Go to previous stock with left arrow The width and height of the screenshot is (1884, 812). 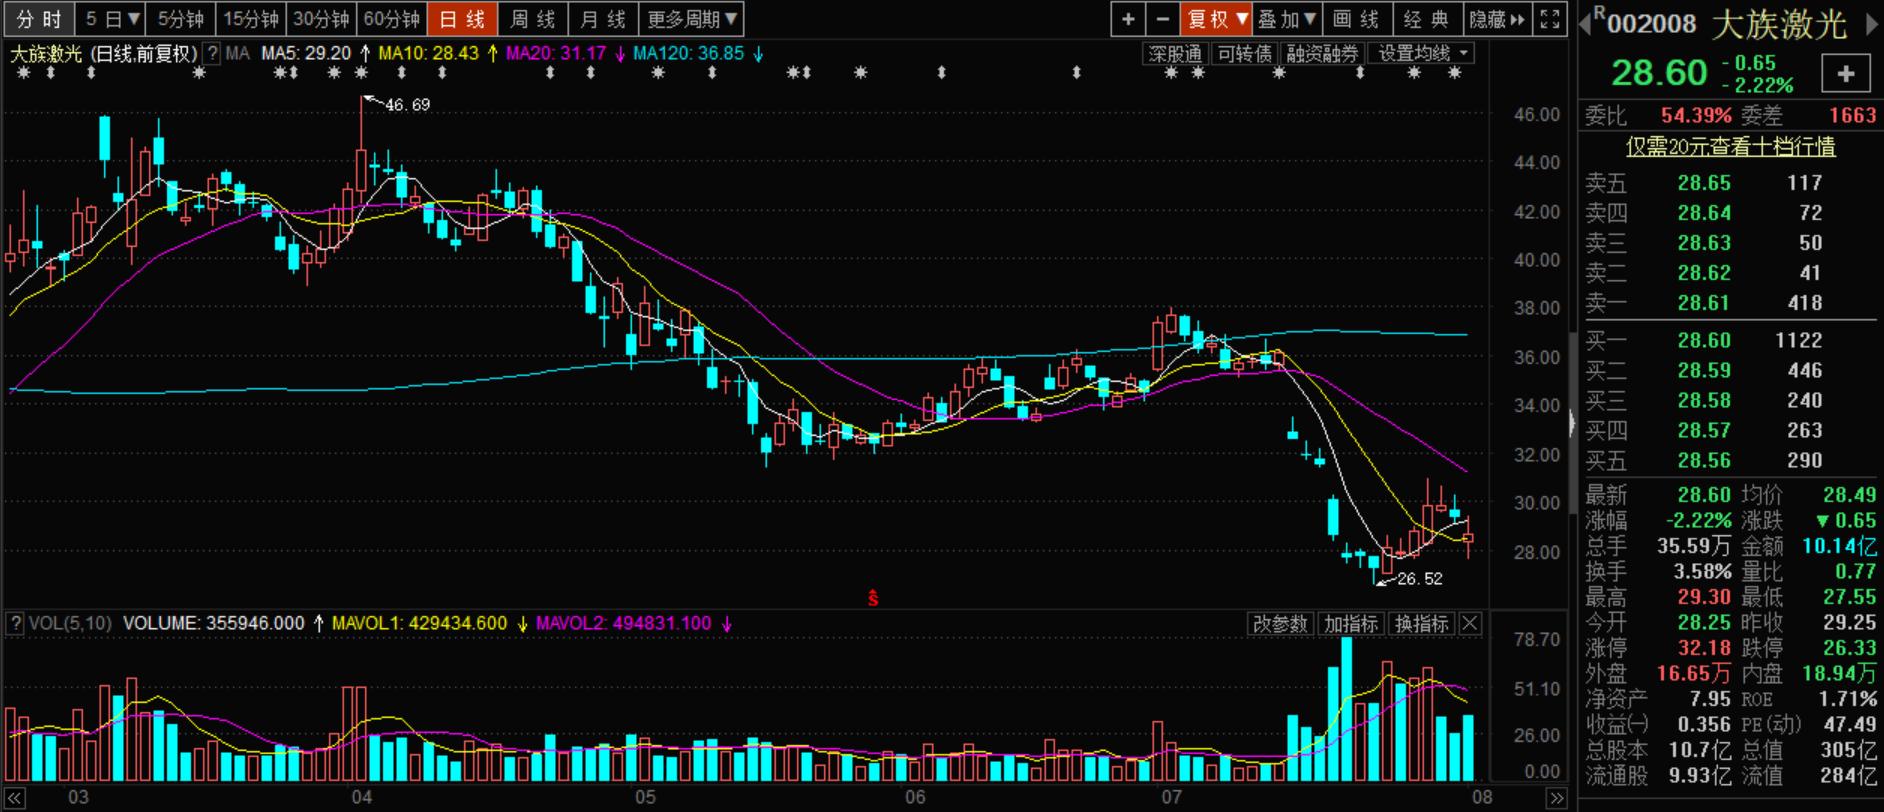pyautogui.click(x=1585, y=24)
